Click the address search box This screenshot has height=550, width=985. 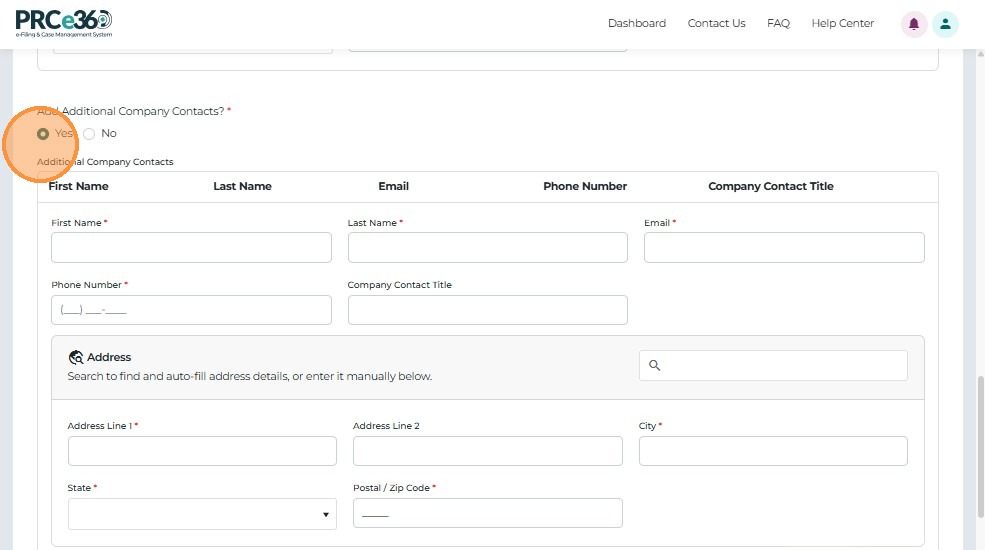click(773, 365)
